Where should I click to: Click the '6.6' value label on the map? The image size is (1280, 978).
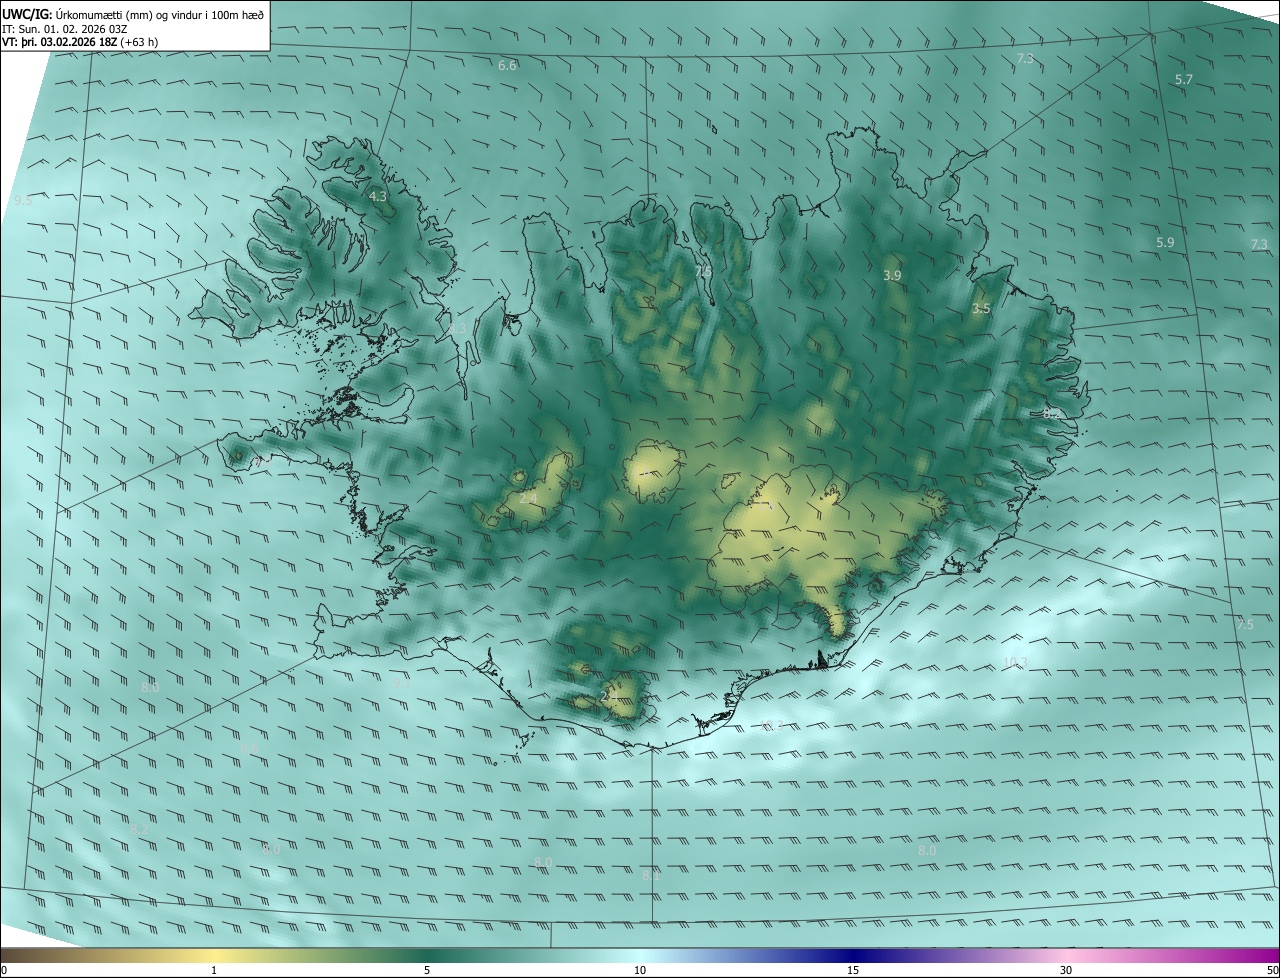[x=507, y=66]
